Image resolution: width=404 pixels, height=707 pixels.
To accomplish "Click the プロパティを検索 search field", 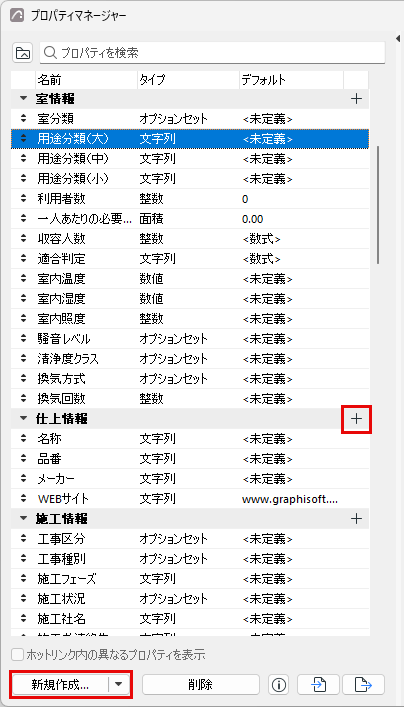I will (x=212, y=53).
